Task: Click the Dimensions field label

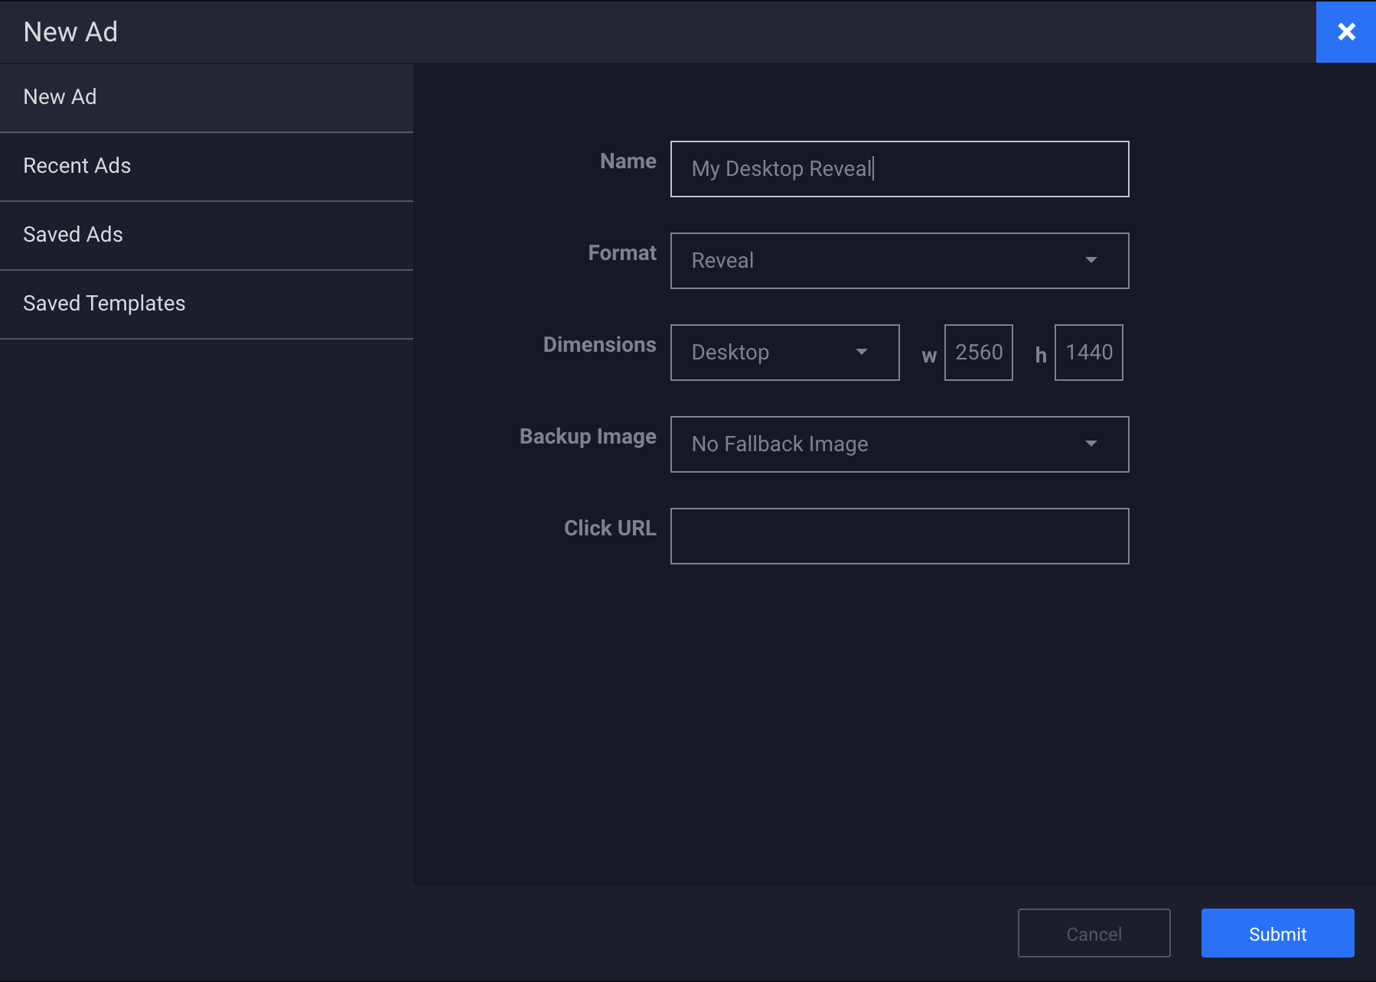Action: [599, 345]
